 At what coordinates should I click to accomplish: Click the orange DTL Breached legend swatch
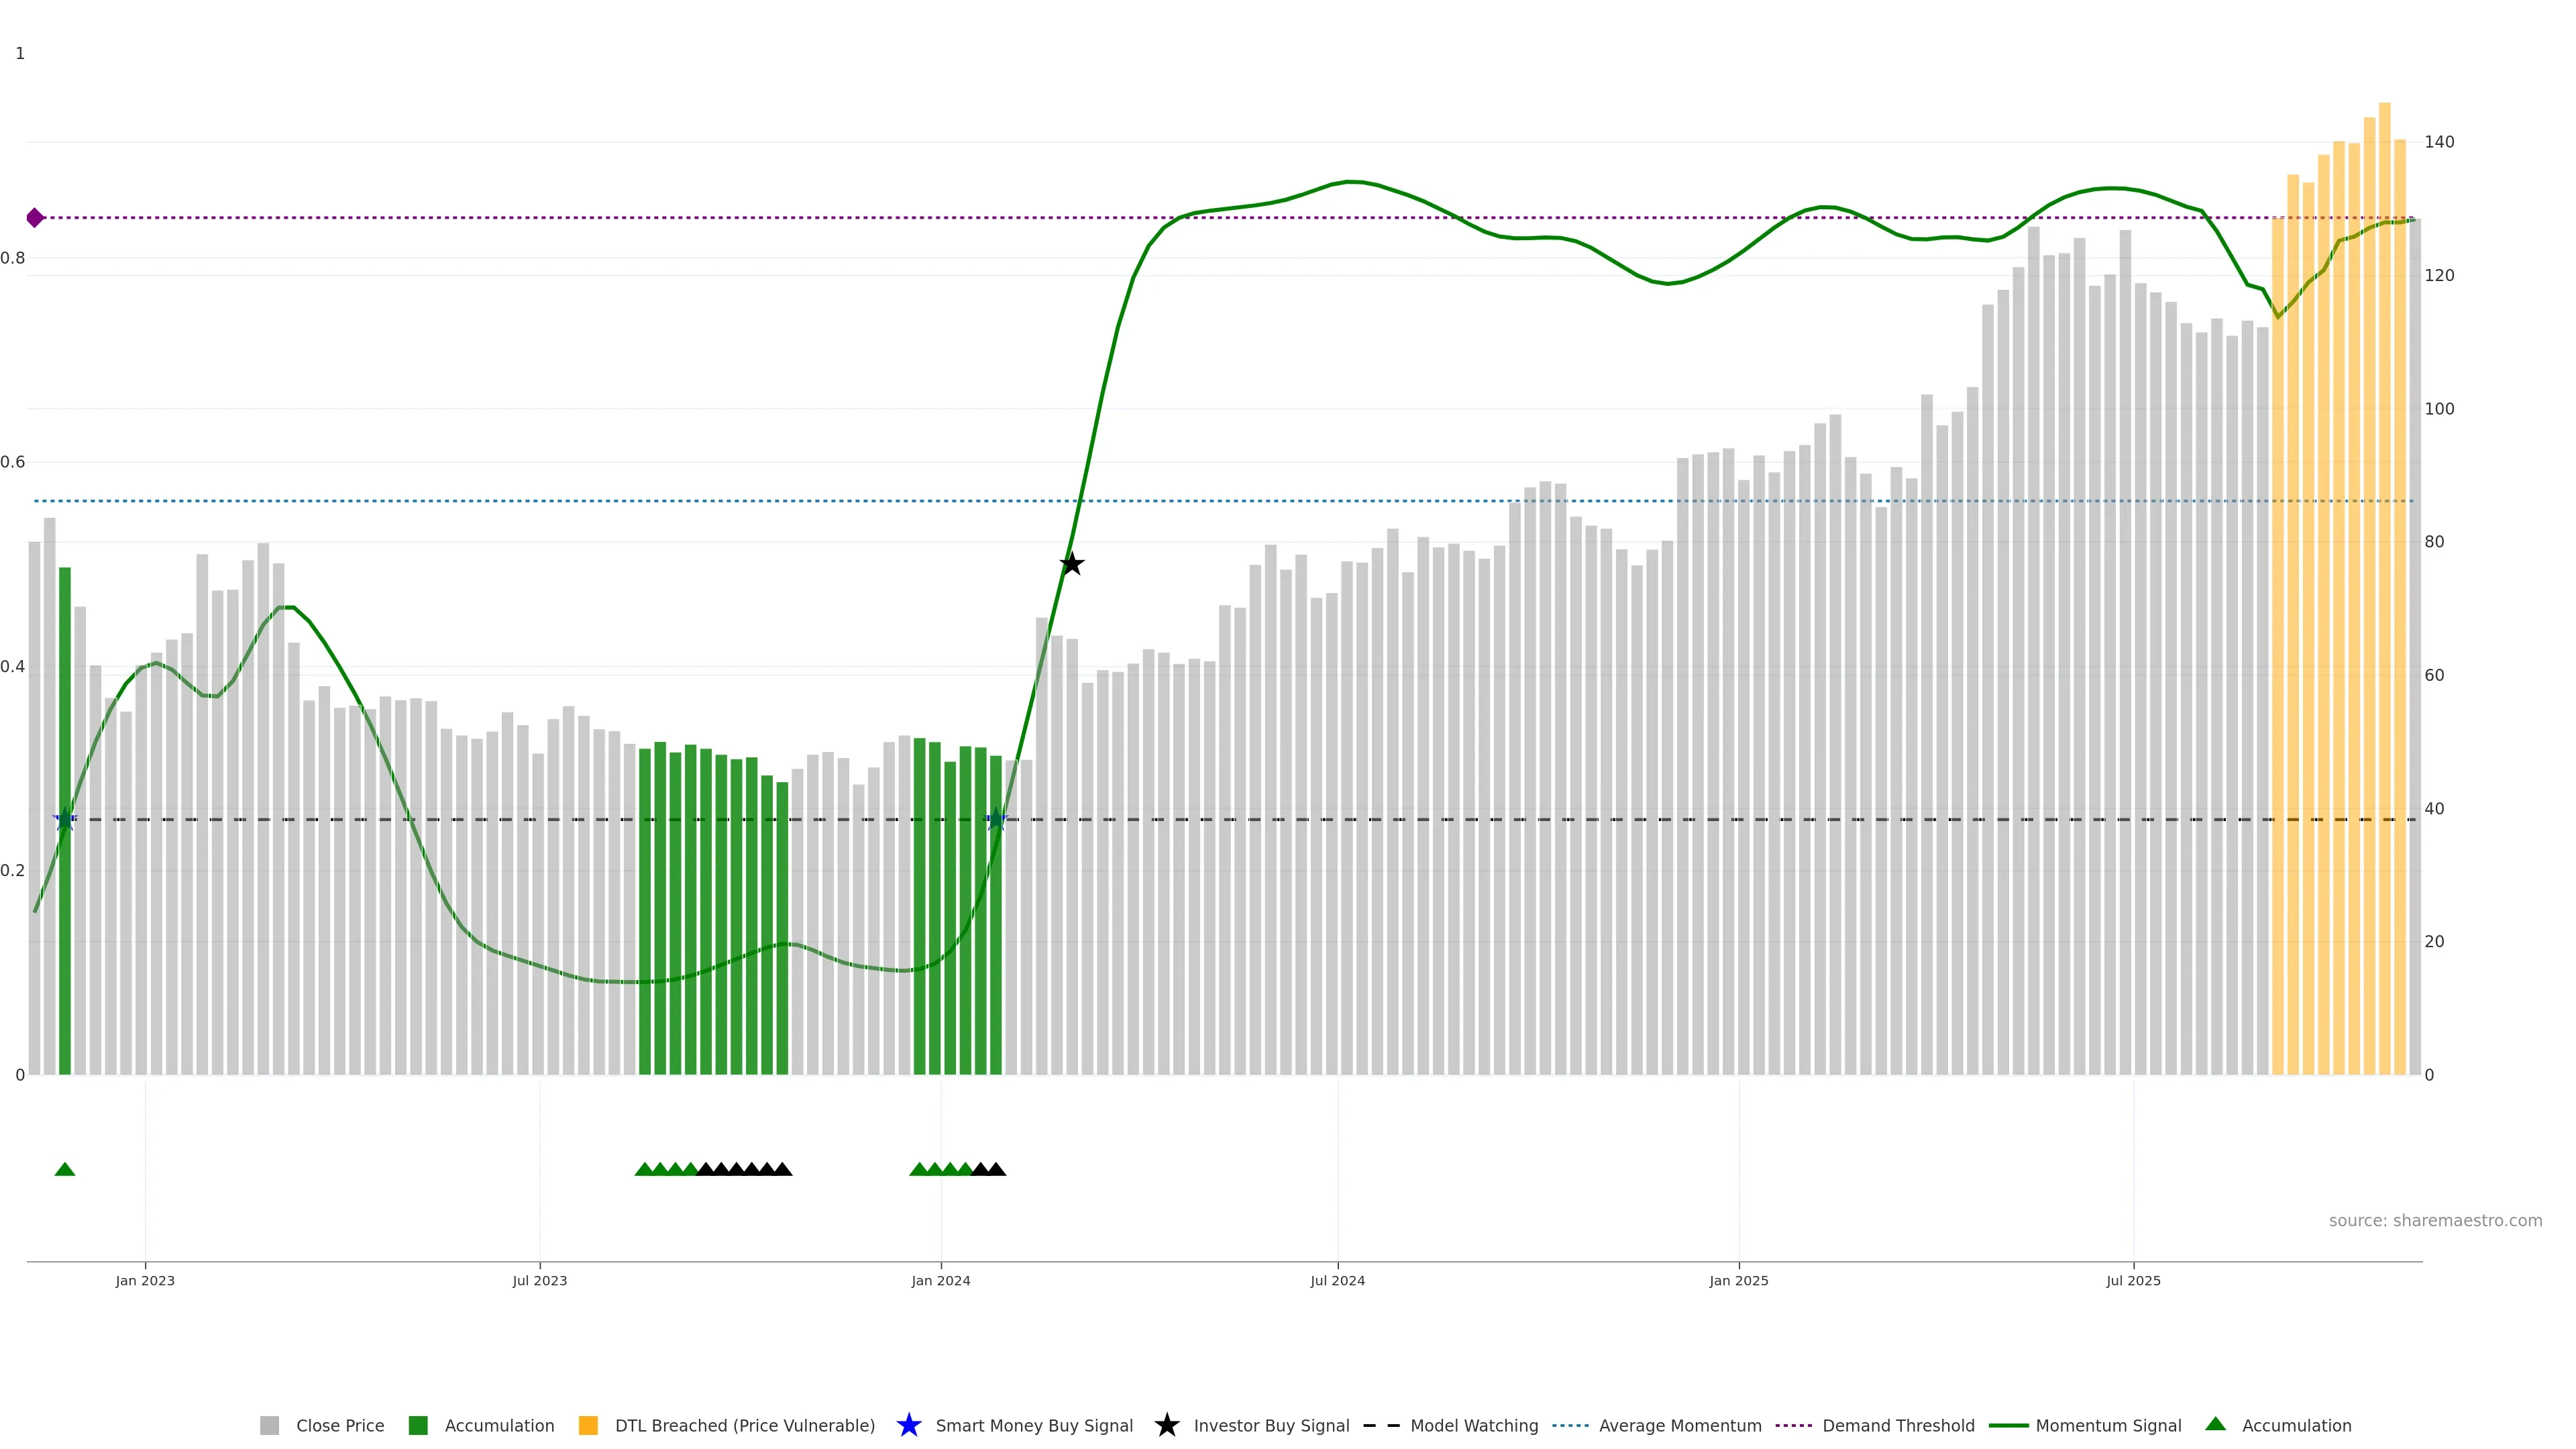point(588,1426)
